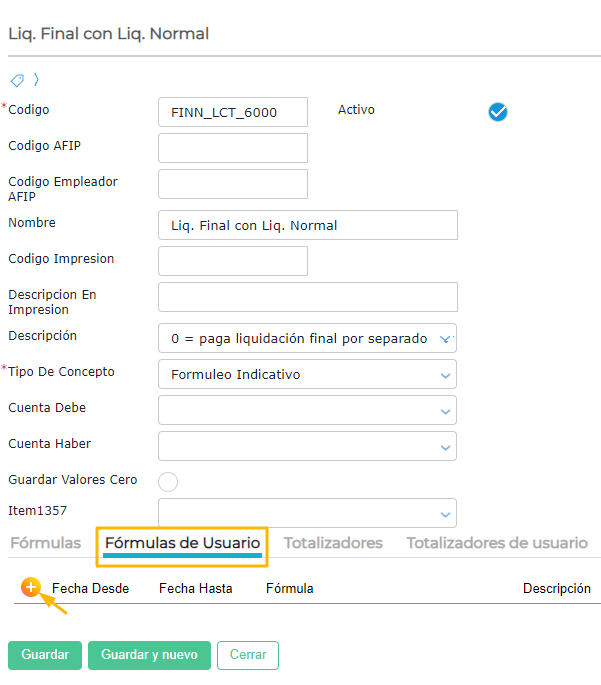The image size is (601, 685).
Task: Uncheck the Activo checkbox
Action: [498, 112]
